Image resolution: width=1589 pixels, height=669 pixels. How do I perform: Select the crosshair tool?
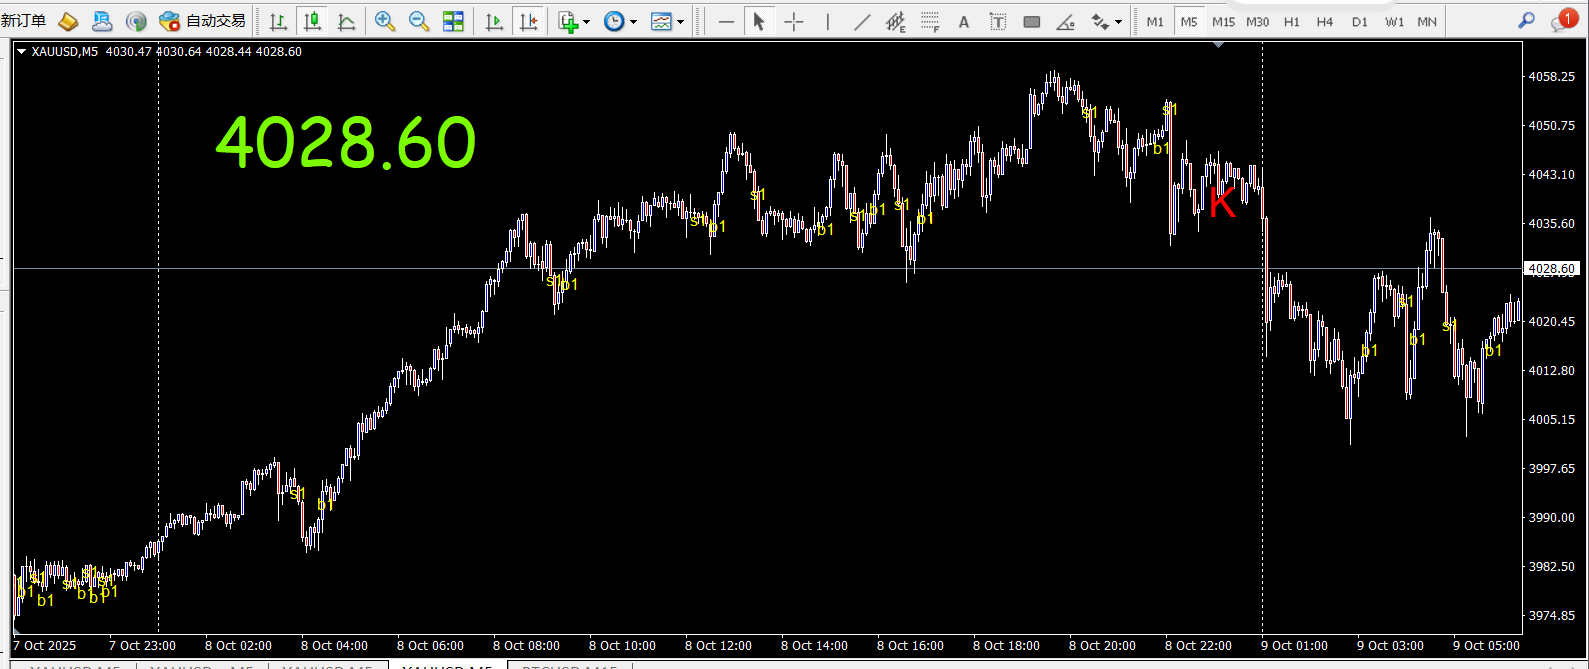(794, 21)
